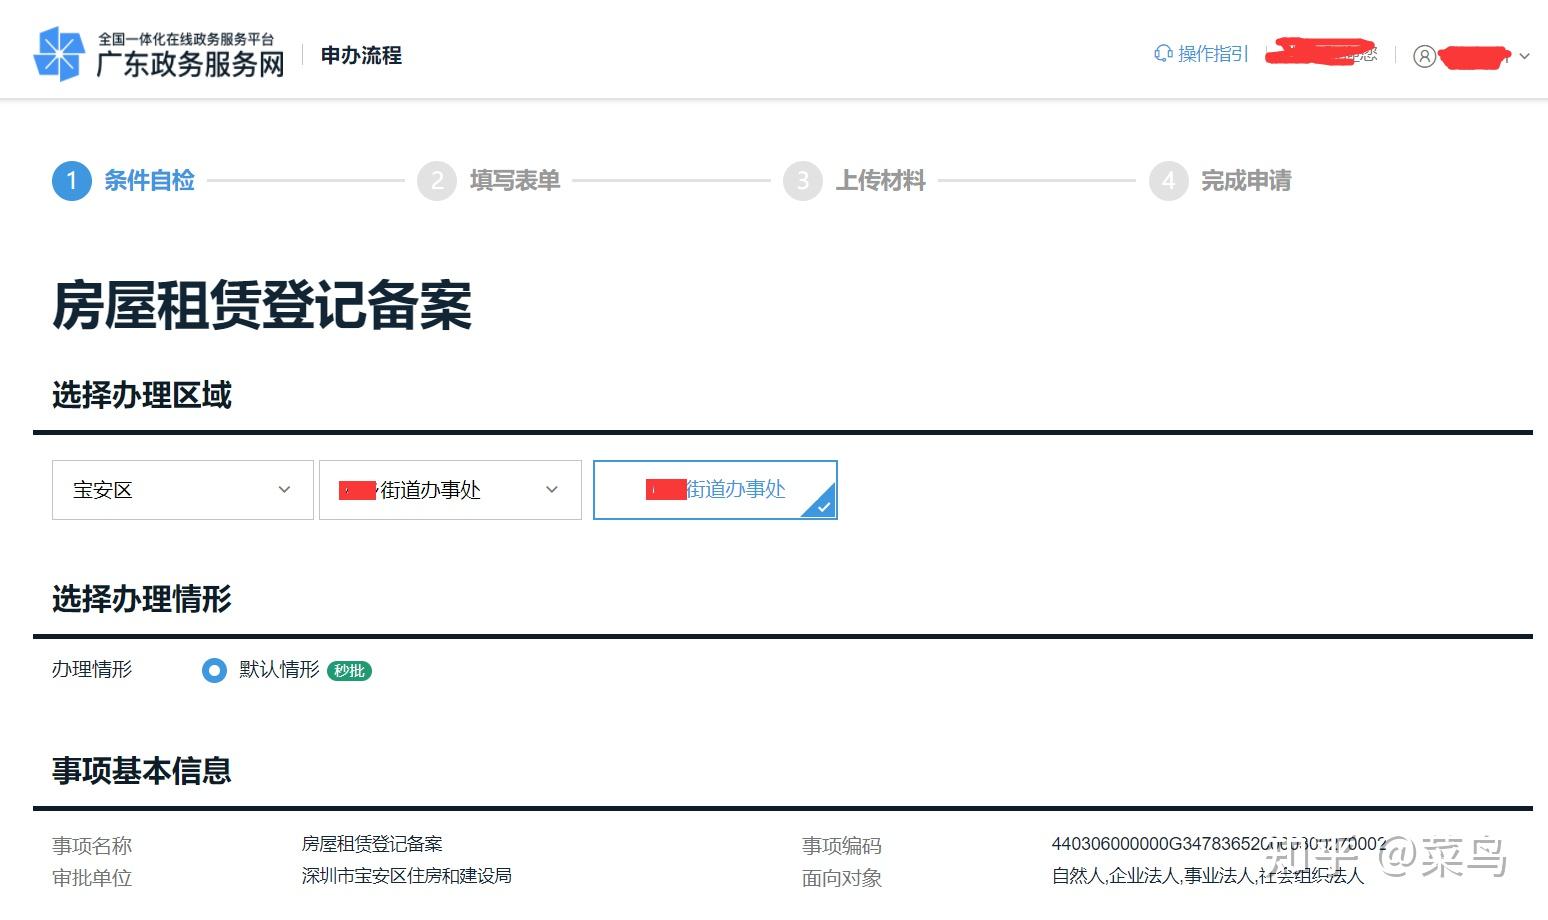
Task: Click the 申办流程 header label
Action: 361,55
